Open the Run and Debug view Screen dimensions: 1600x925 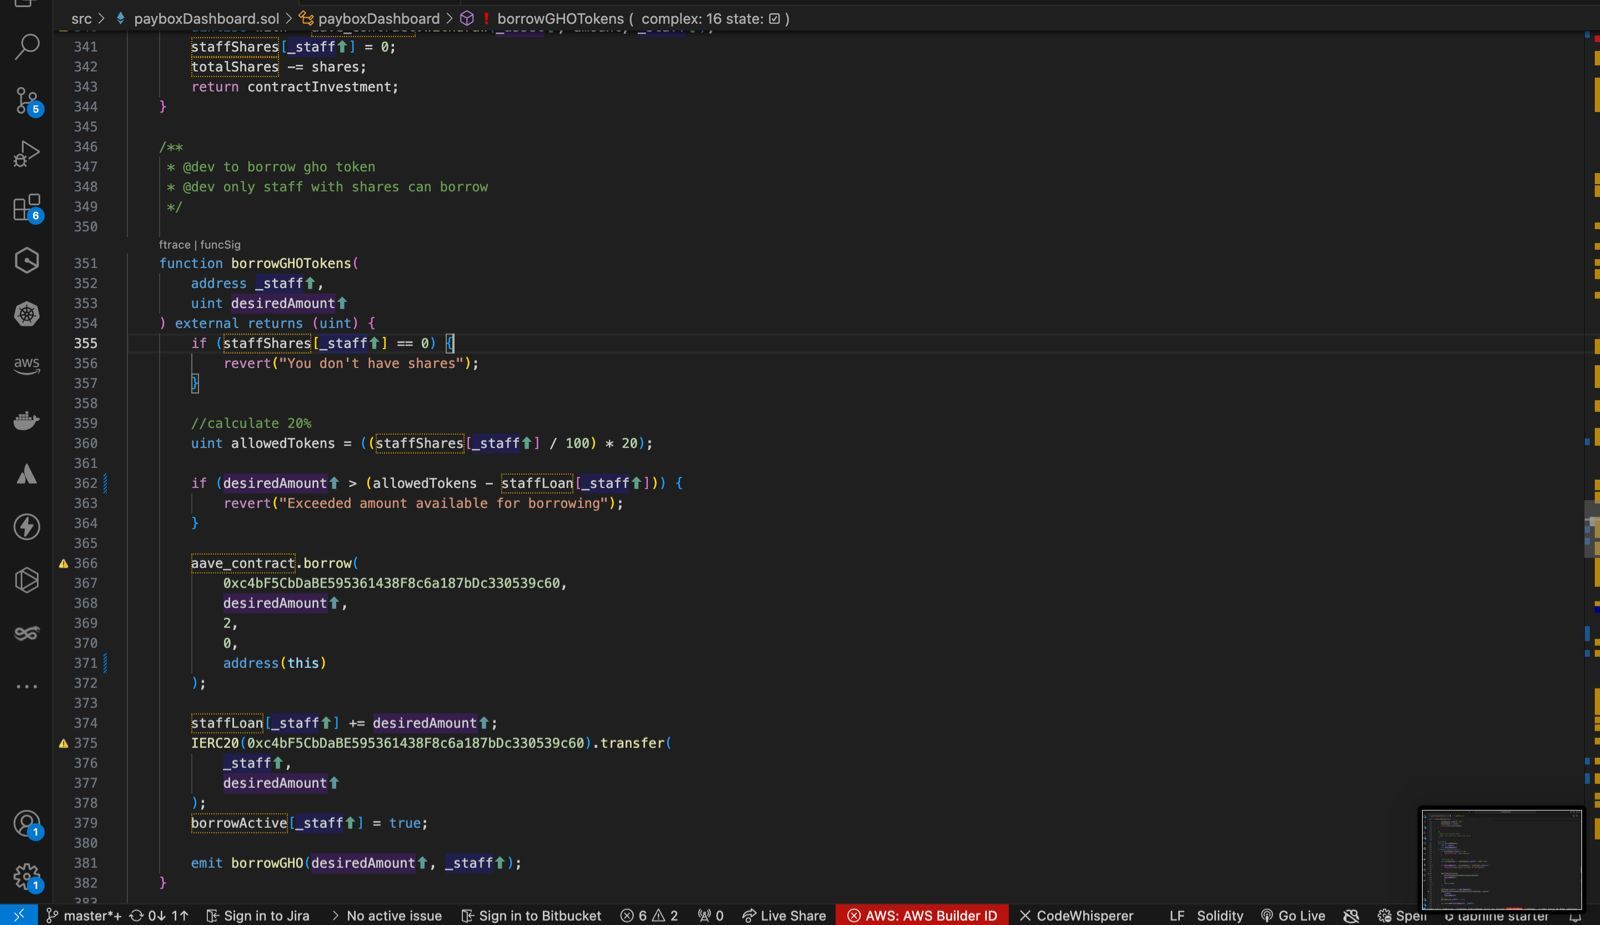(x=27, y=153)
